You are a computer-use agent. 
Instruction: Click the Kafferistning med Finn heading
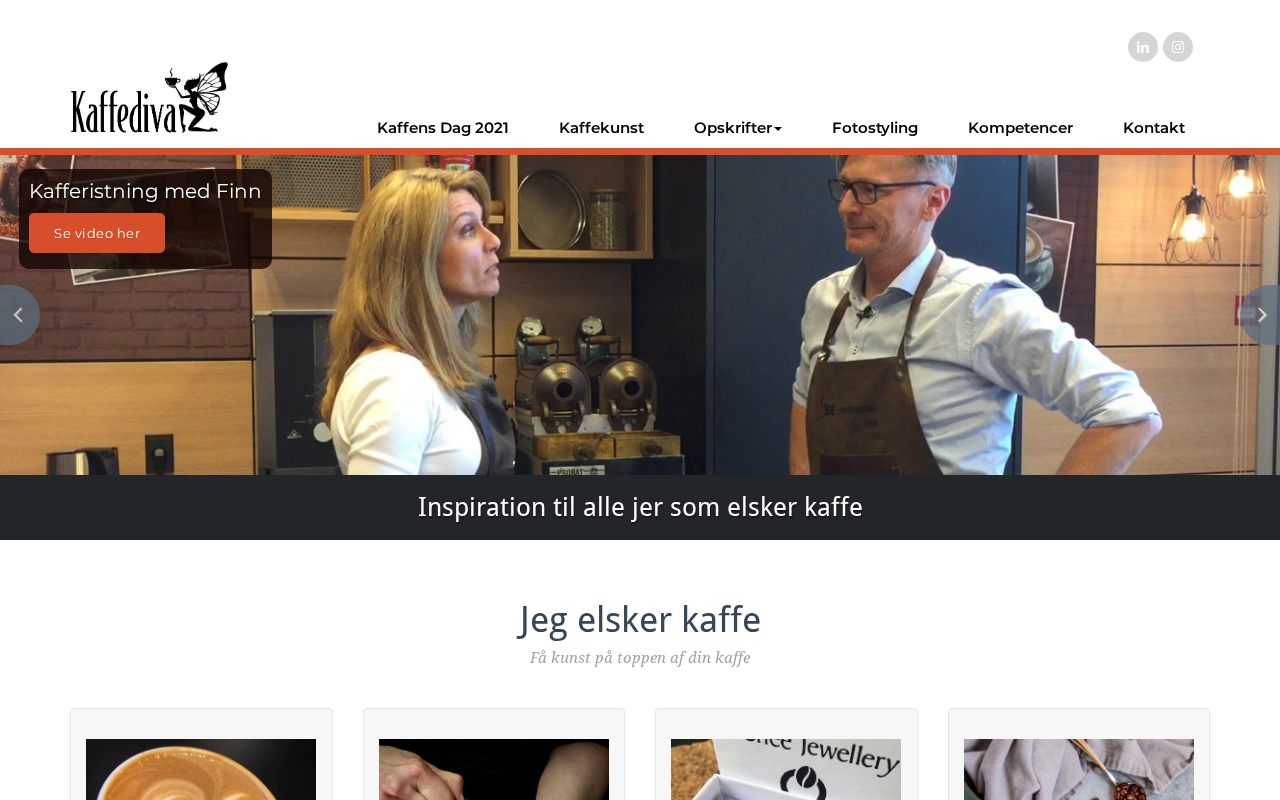pos(145,191)
